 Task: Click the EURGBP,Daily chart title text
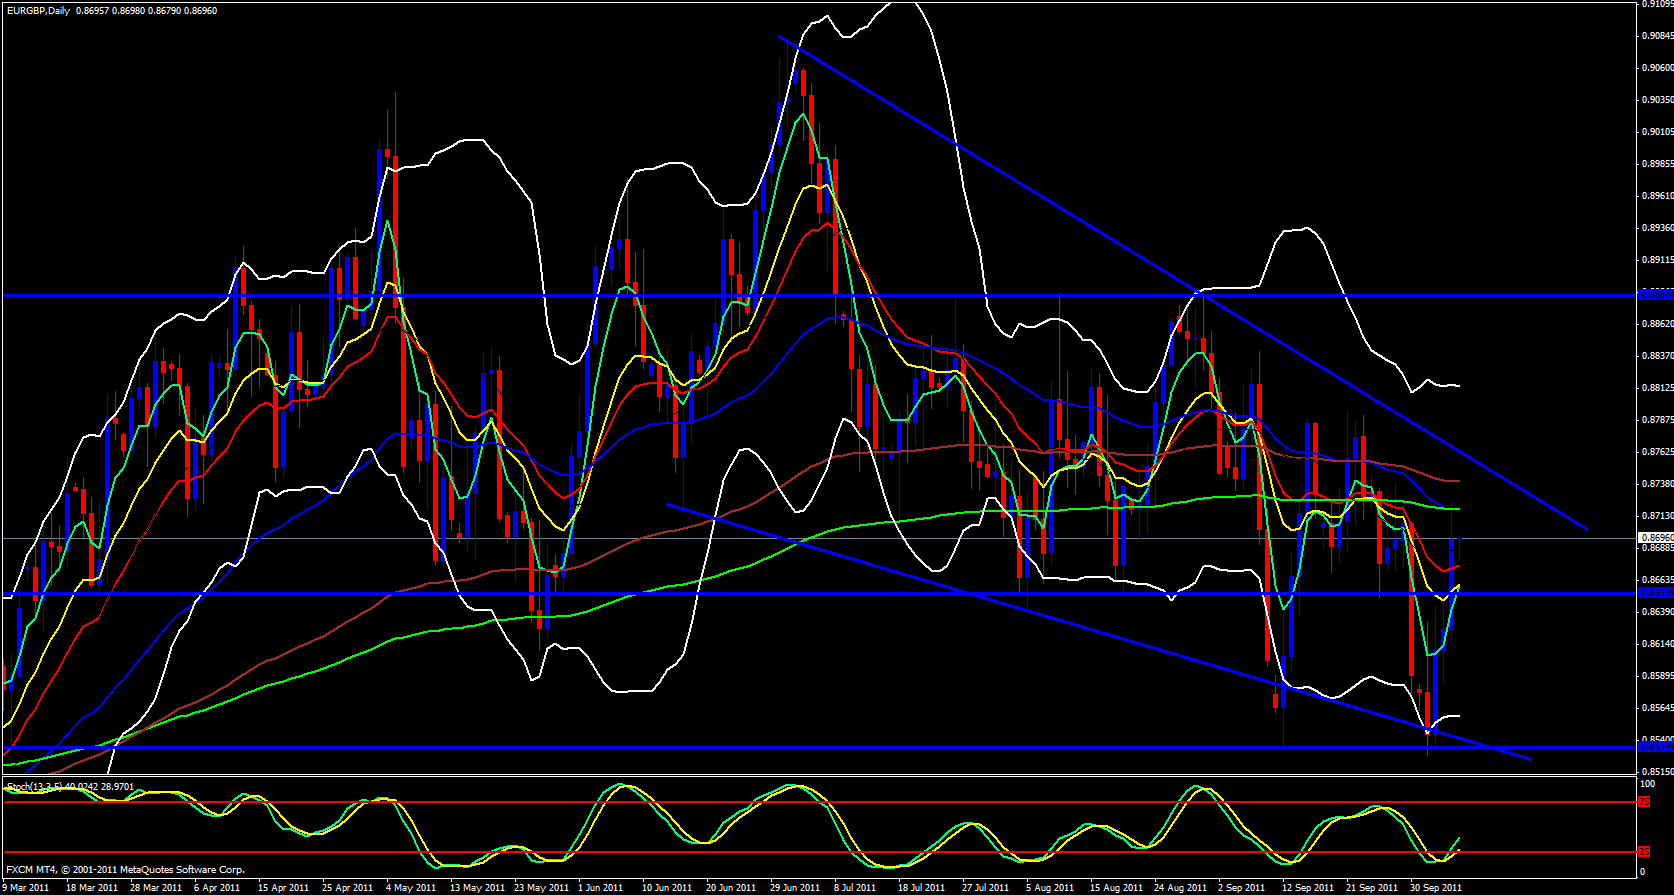[x=40, y=10]
